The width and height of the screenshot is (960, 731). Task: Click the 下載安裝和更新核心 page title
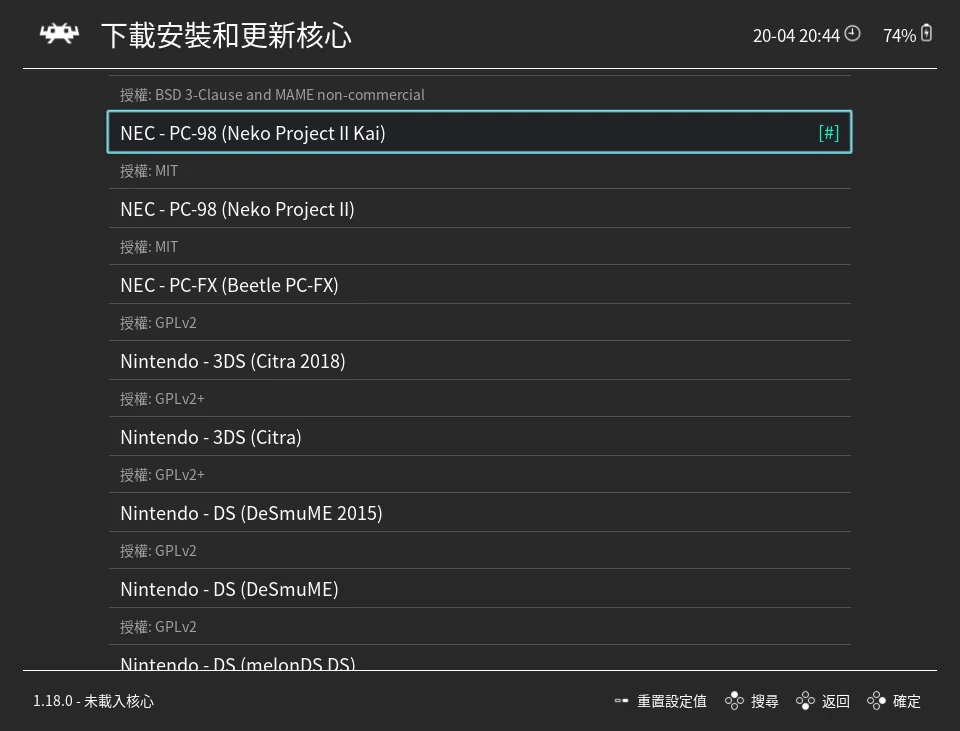coord(227,35)
